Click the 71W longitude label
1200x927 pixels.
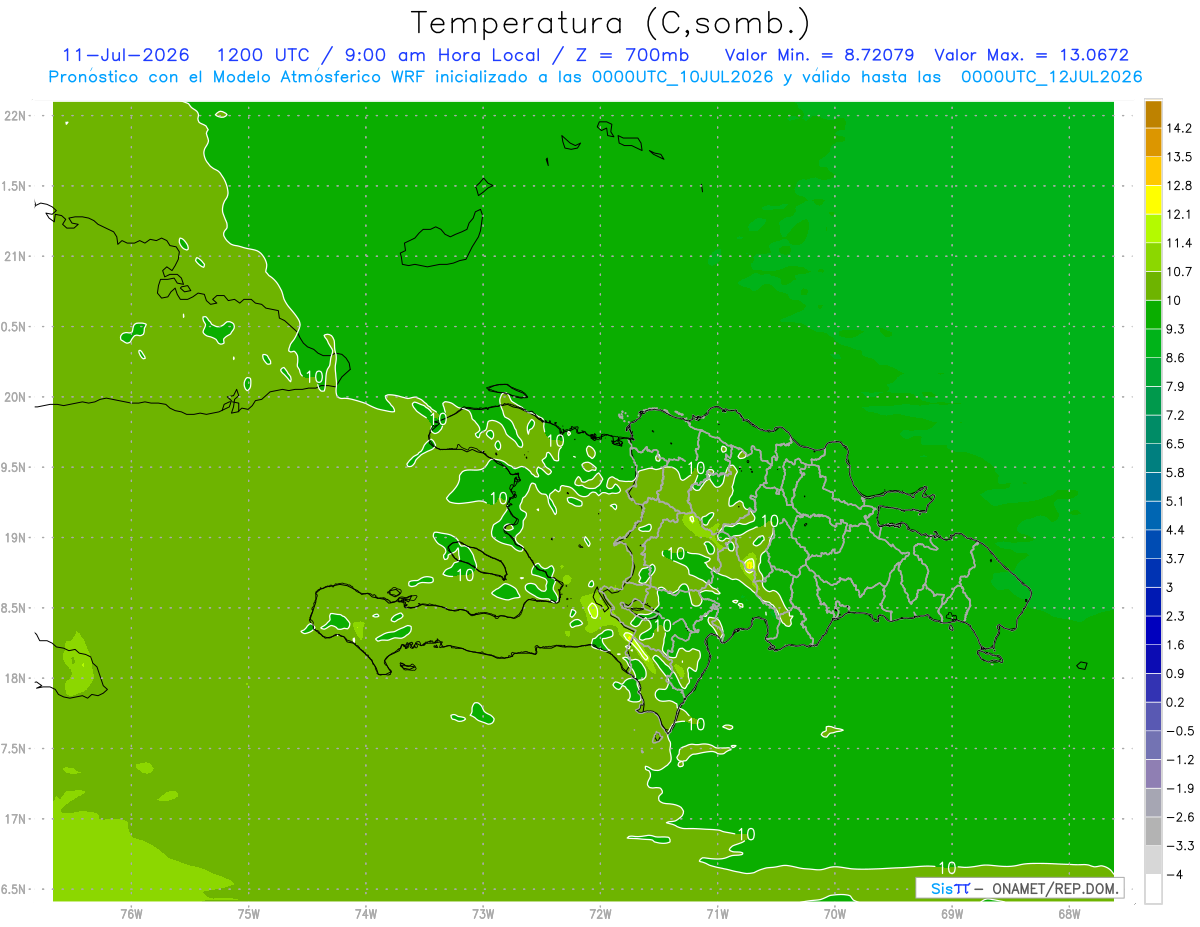pyautogui.click(x=717, y=913)
